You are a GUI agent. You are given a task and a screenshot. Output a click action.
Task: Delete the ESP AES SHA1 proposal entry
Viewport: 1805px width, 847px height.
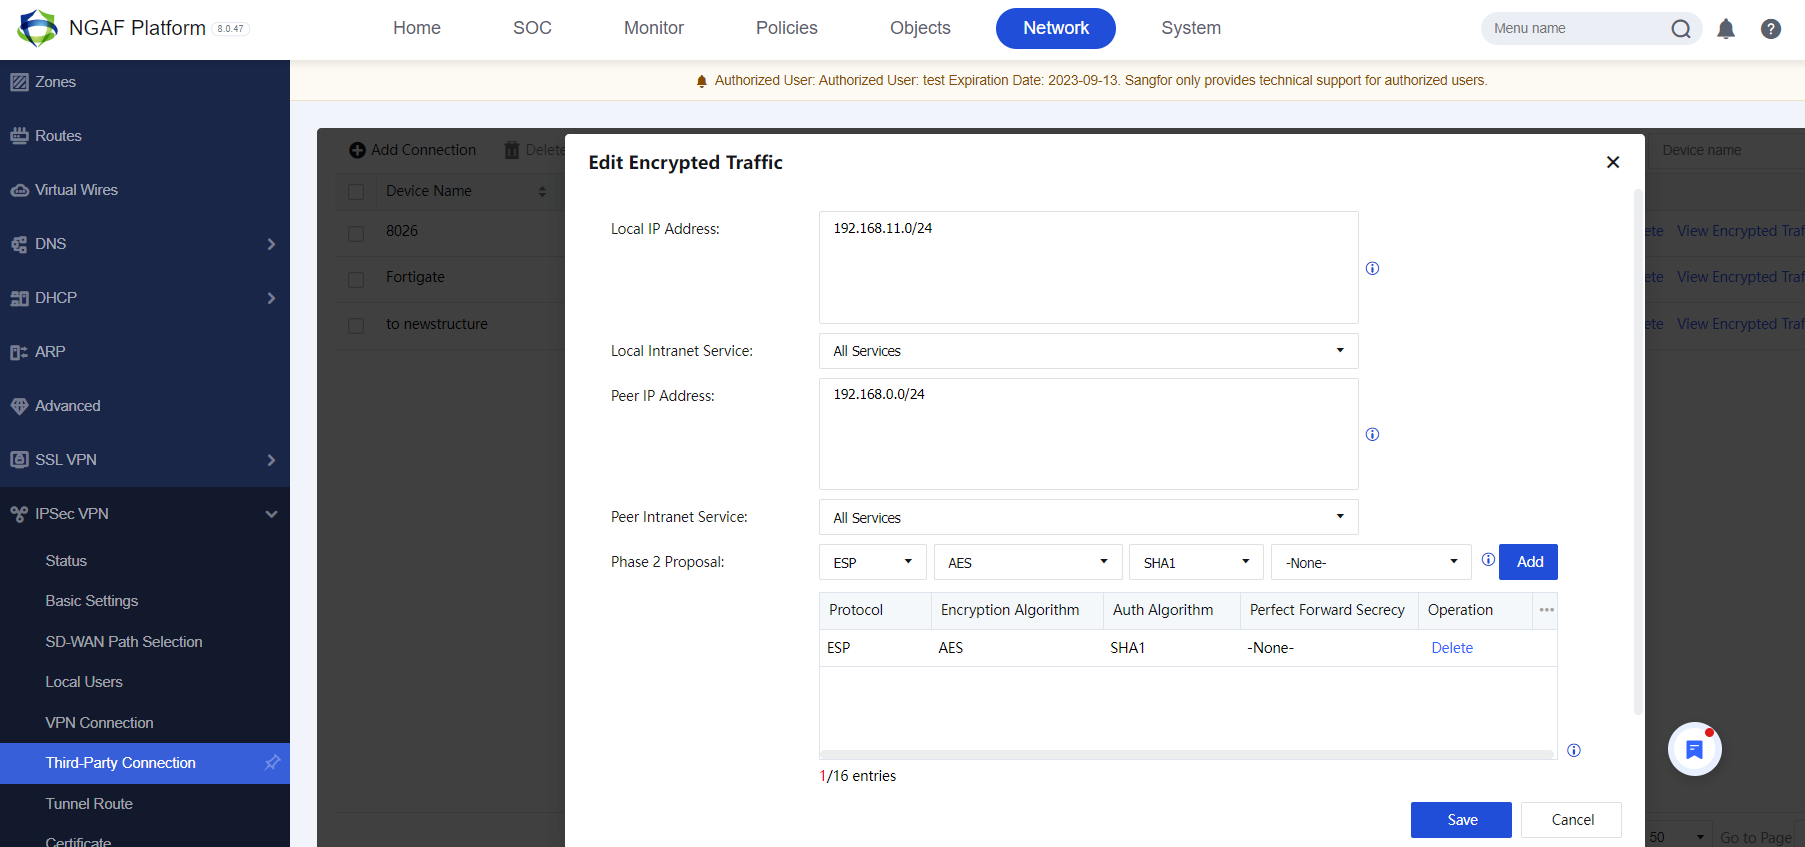(1451, 648)
